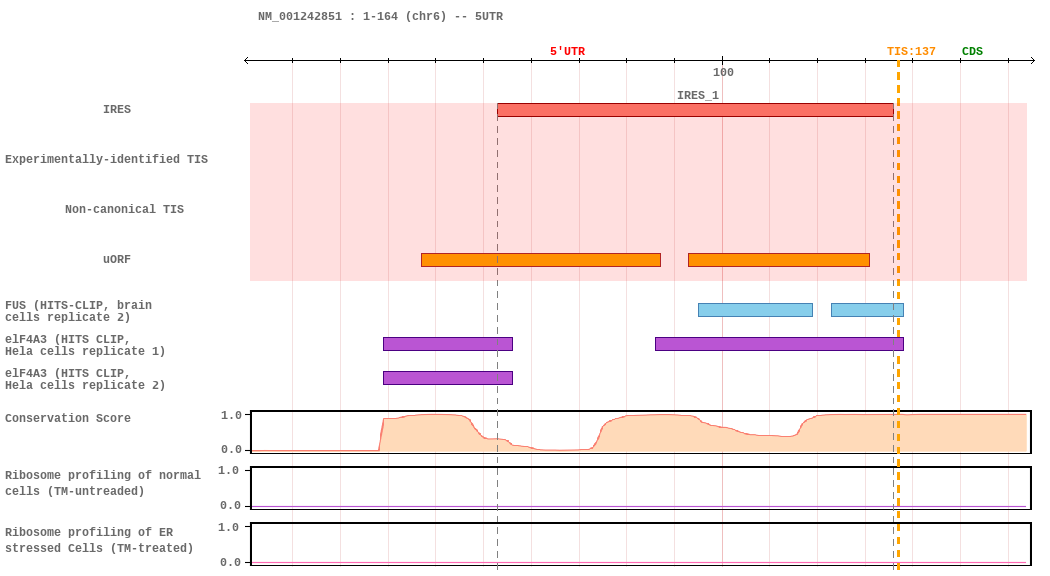Click the TM-untreated ribosome profiling plot
Image resolution: width=1050 pixels, height=576 pixels.
641,488
